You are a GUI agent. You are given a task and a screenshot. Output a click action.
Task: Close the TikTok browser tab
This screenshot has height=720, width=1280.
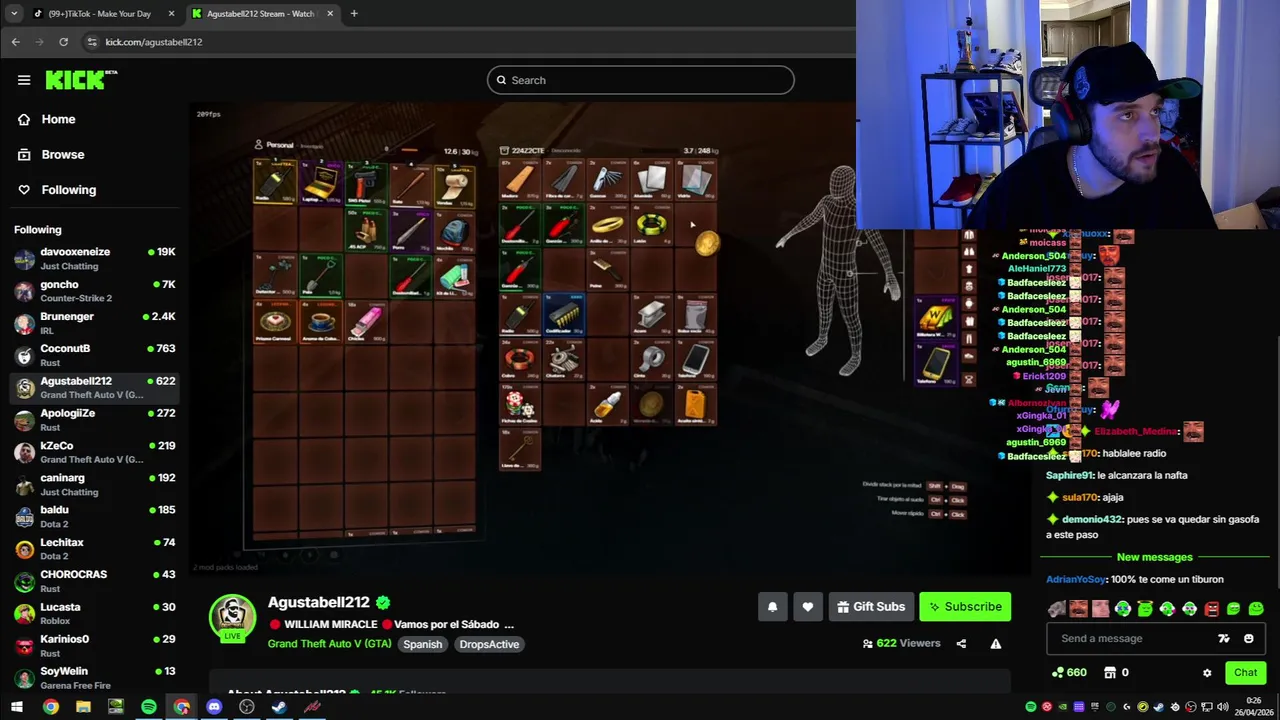click(x=171, y=14)
